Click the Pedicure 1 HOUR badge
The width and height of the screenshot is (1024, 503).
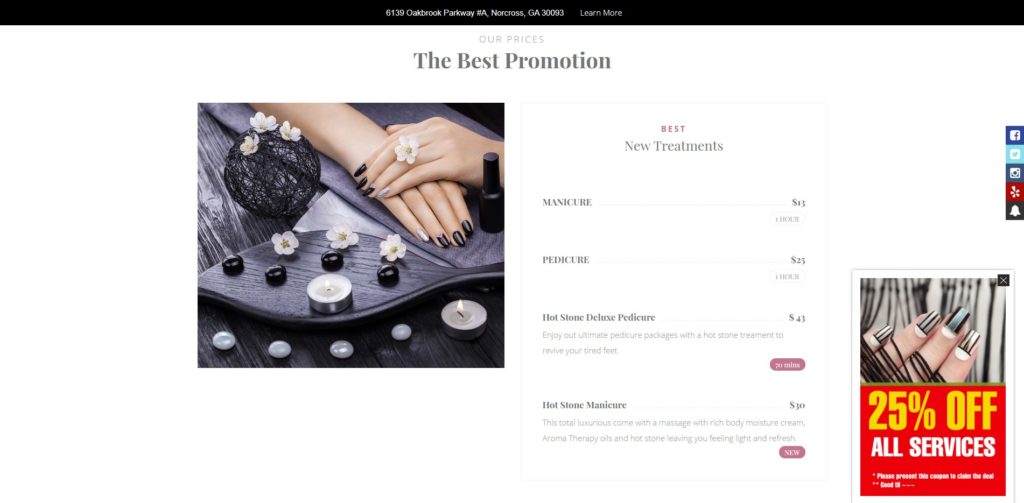tap(787, 277)
